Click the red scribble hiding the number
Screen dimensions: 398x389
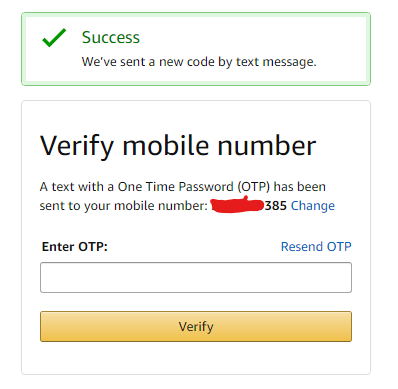[238, 204]
